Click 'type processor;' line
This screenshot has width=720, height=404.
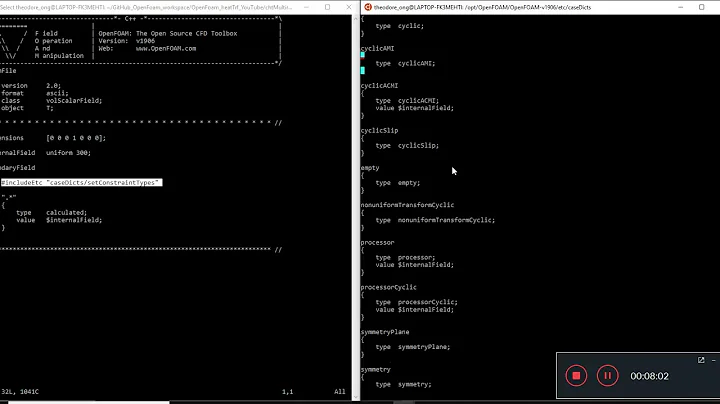pos(405,258)
